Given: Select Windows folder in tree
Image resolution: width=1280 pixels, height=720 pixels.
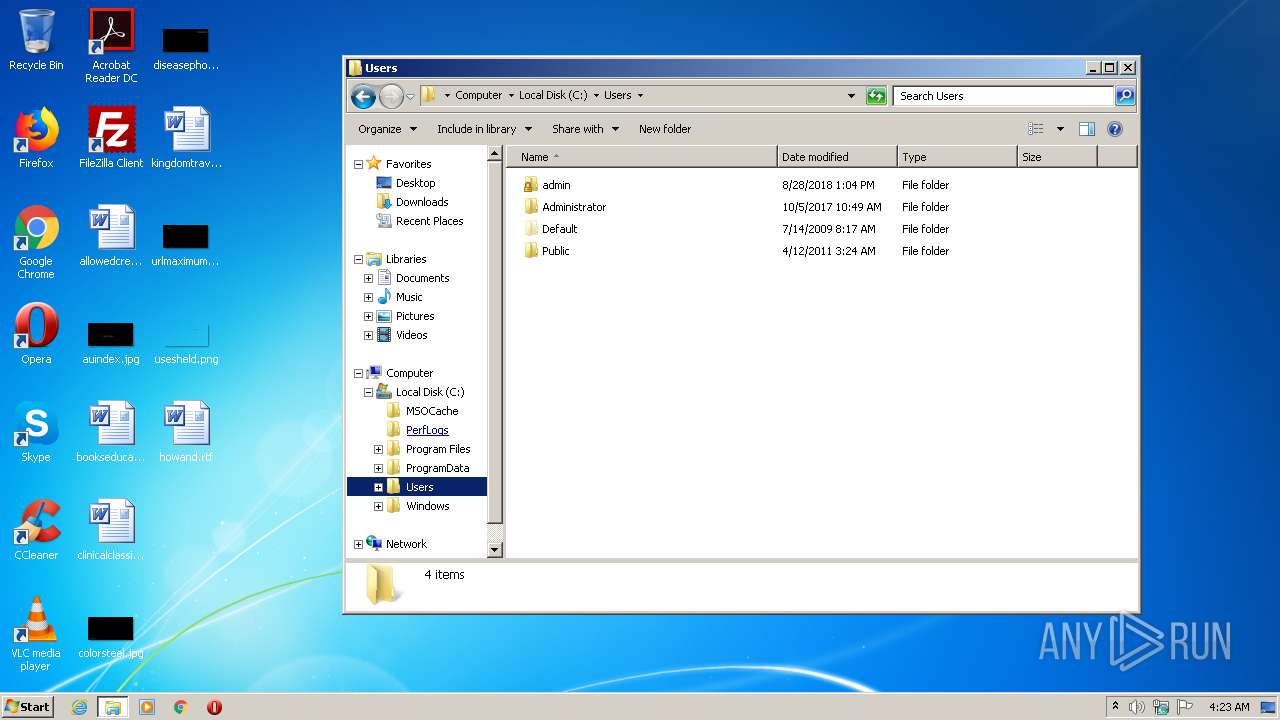Looking at the screenshot, I should [x=418, y=506].
